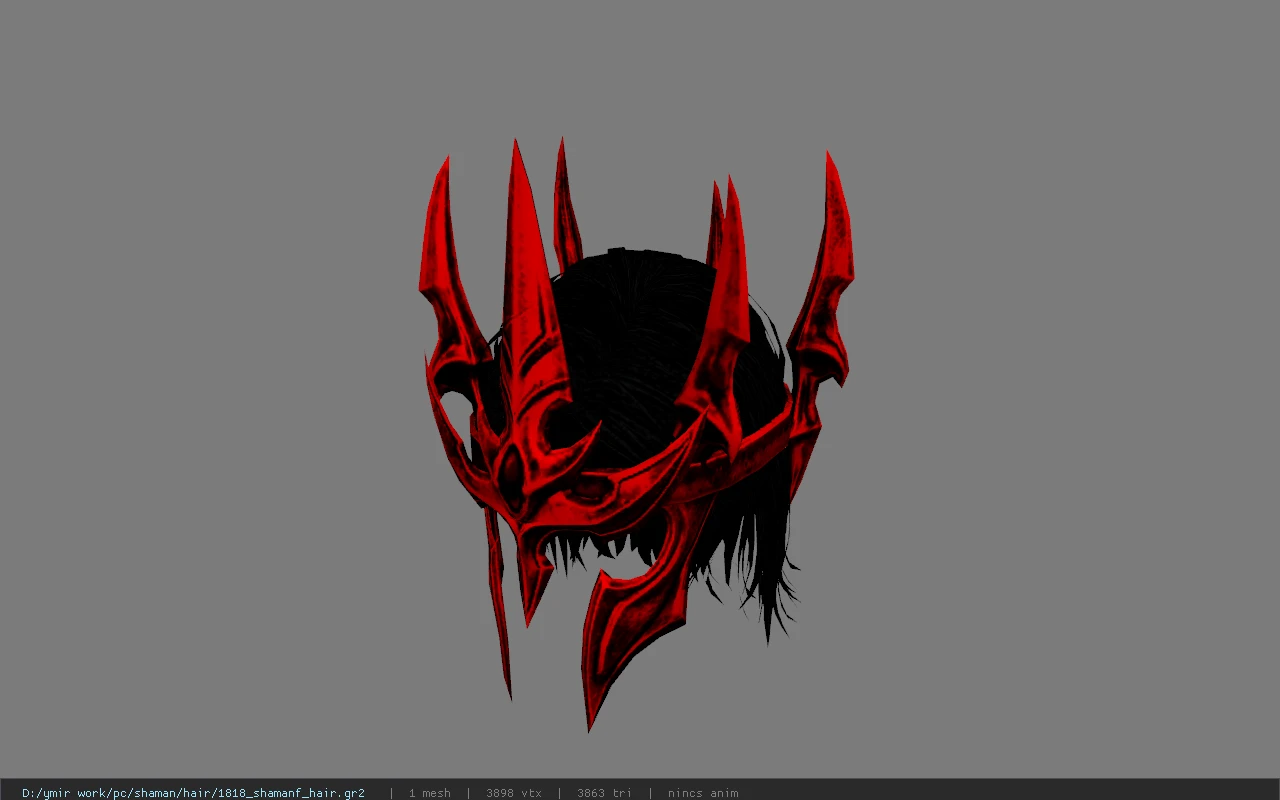Click the "3863 tri" triangle count

coord(604,793)
